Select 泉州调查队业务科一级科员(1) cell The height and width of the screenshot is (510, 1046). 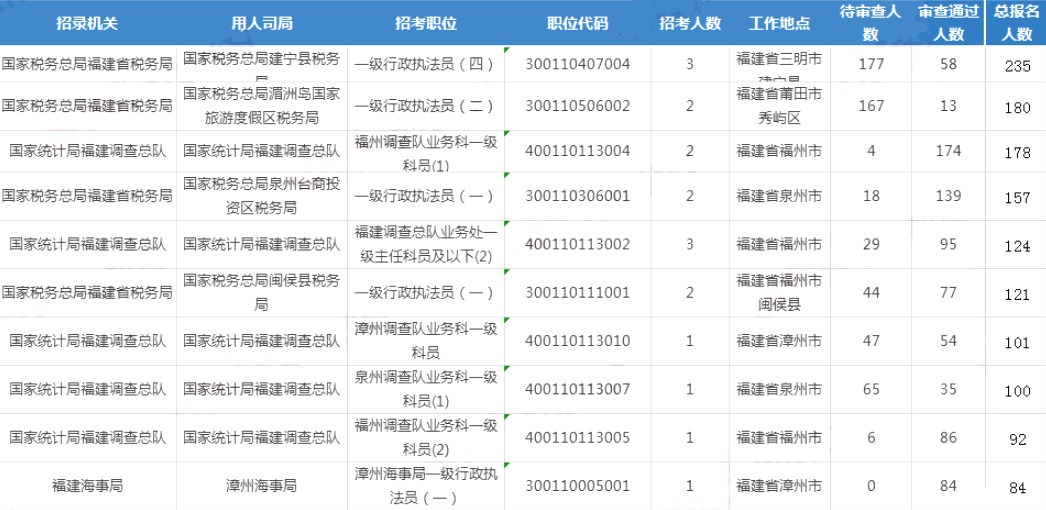click(x=426, y=389)
